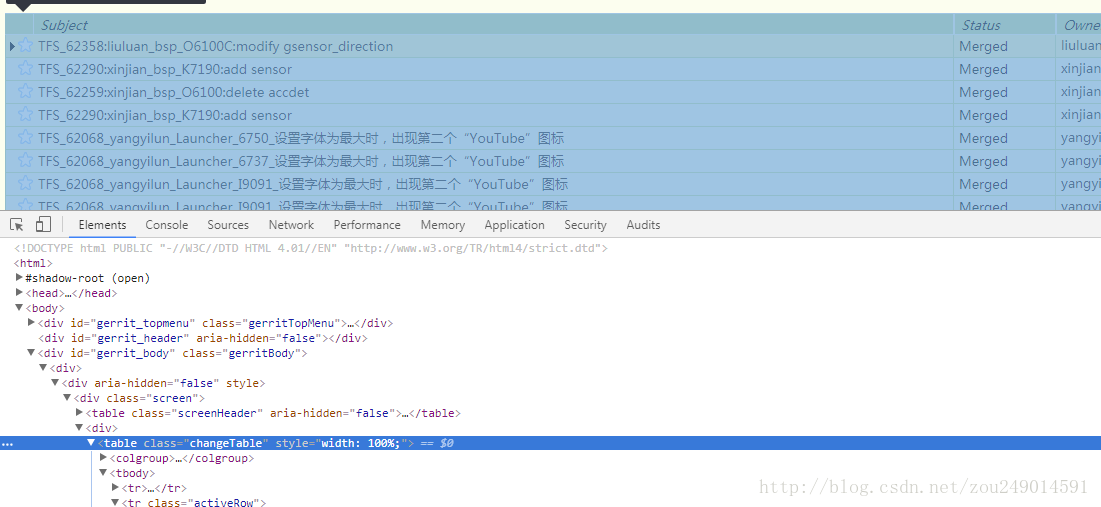Click the row pointer arrow beside TFS_62358

tap(12, 46)
